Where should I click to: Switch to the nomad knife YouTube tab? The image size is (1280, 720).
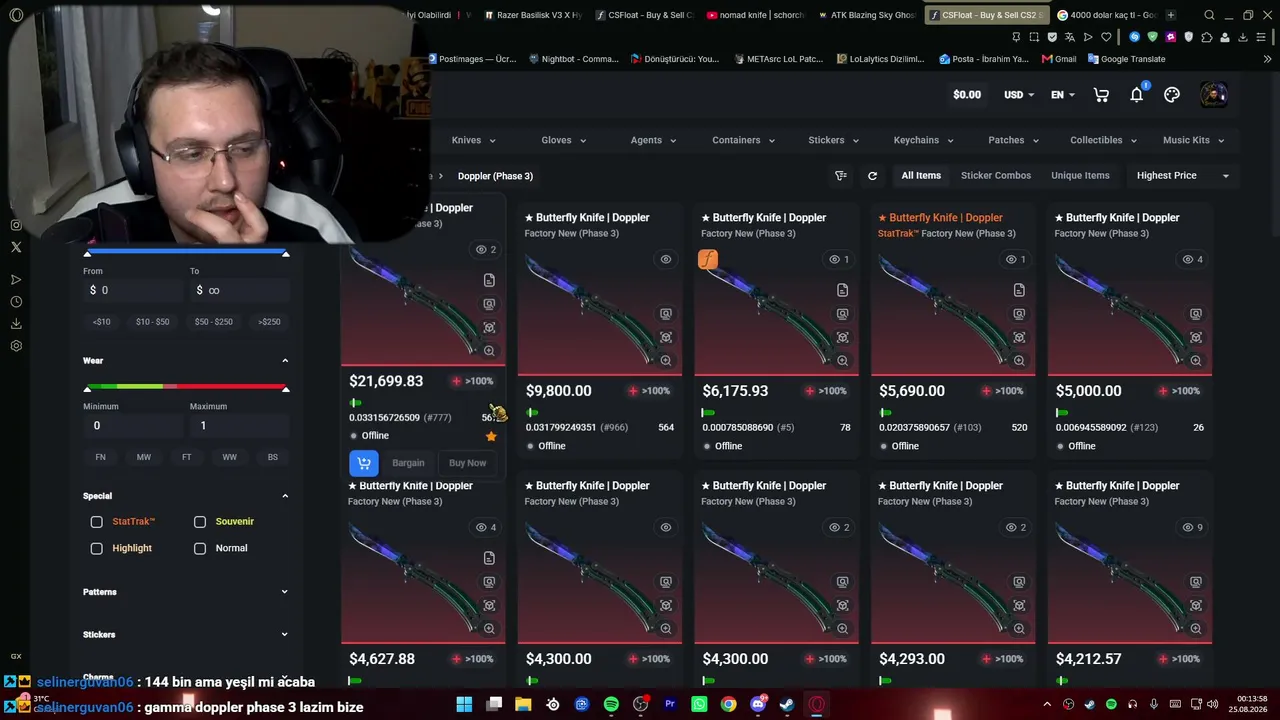pos(755,15)
